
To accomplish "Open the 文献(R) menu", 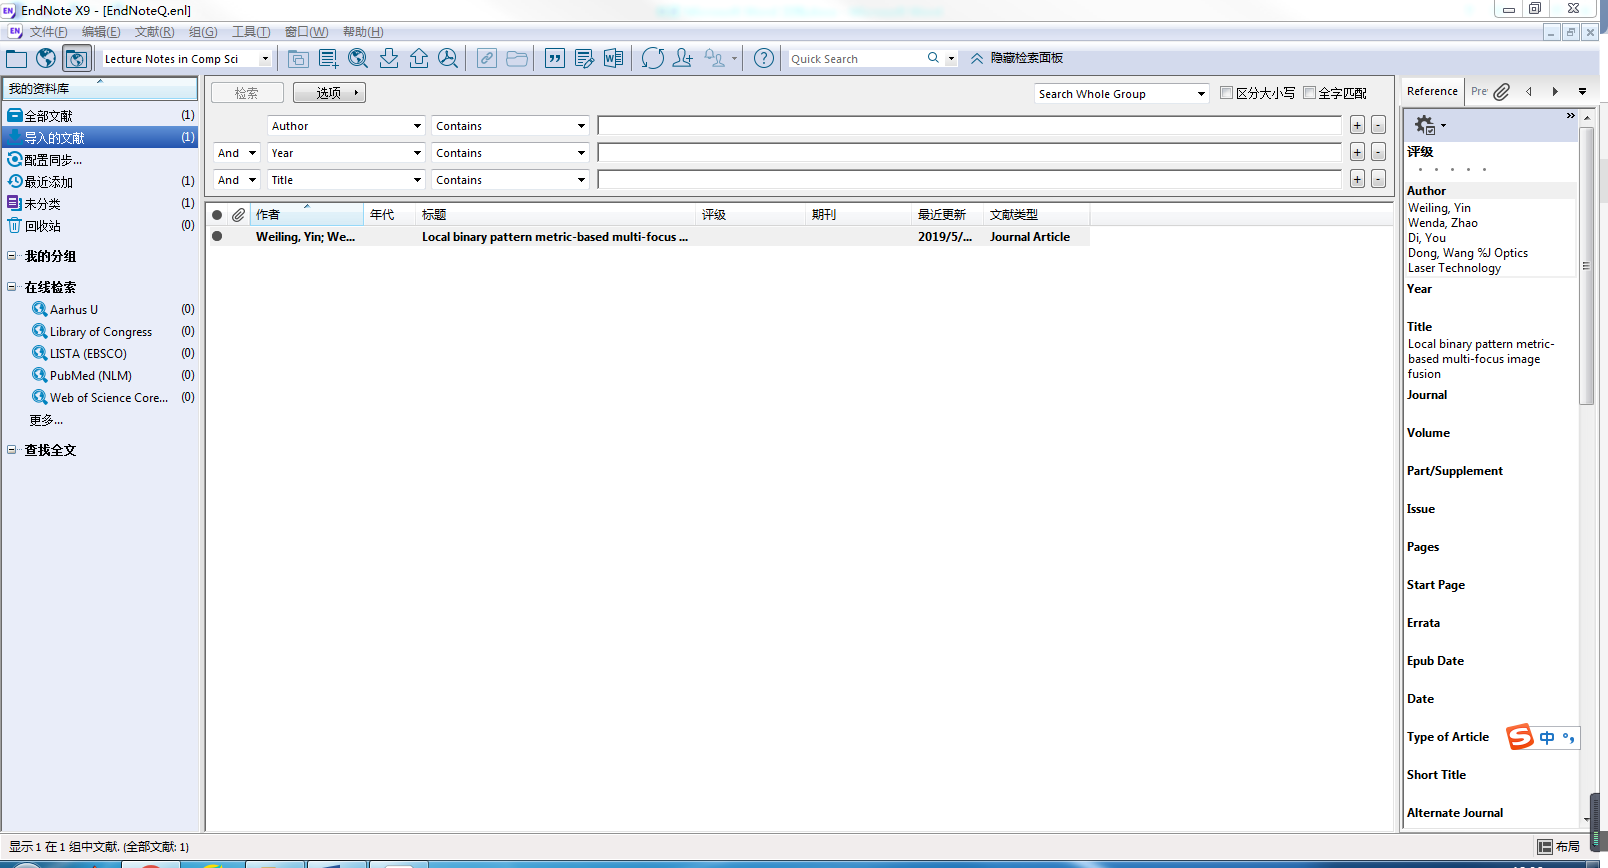I will [154, 32].
